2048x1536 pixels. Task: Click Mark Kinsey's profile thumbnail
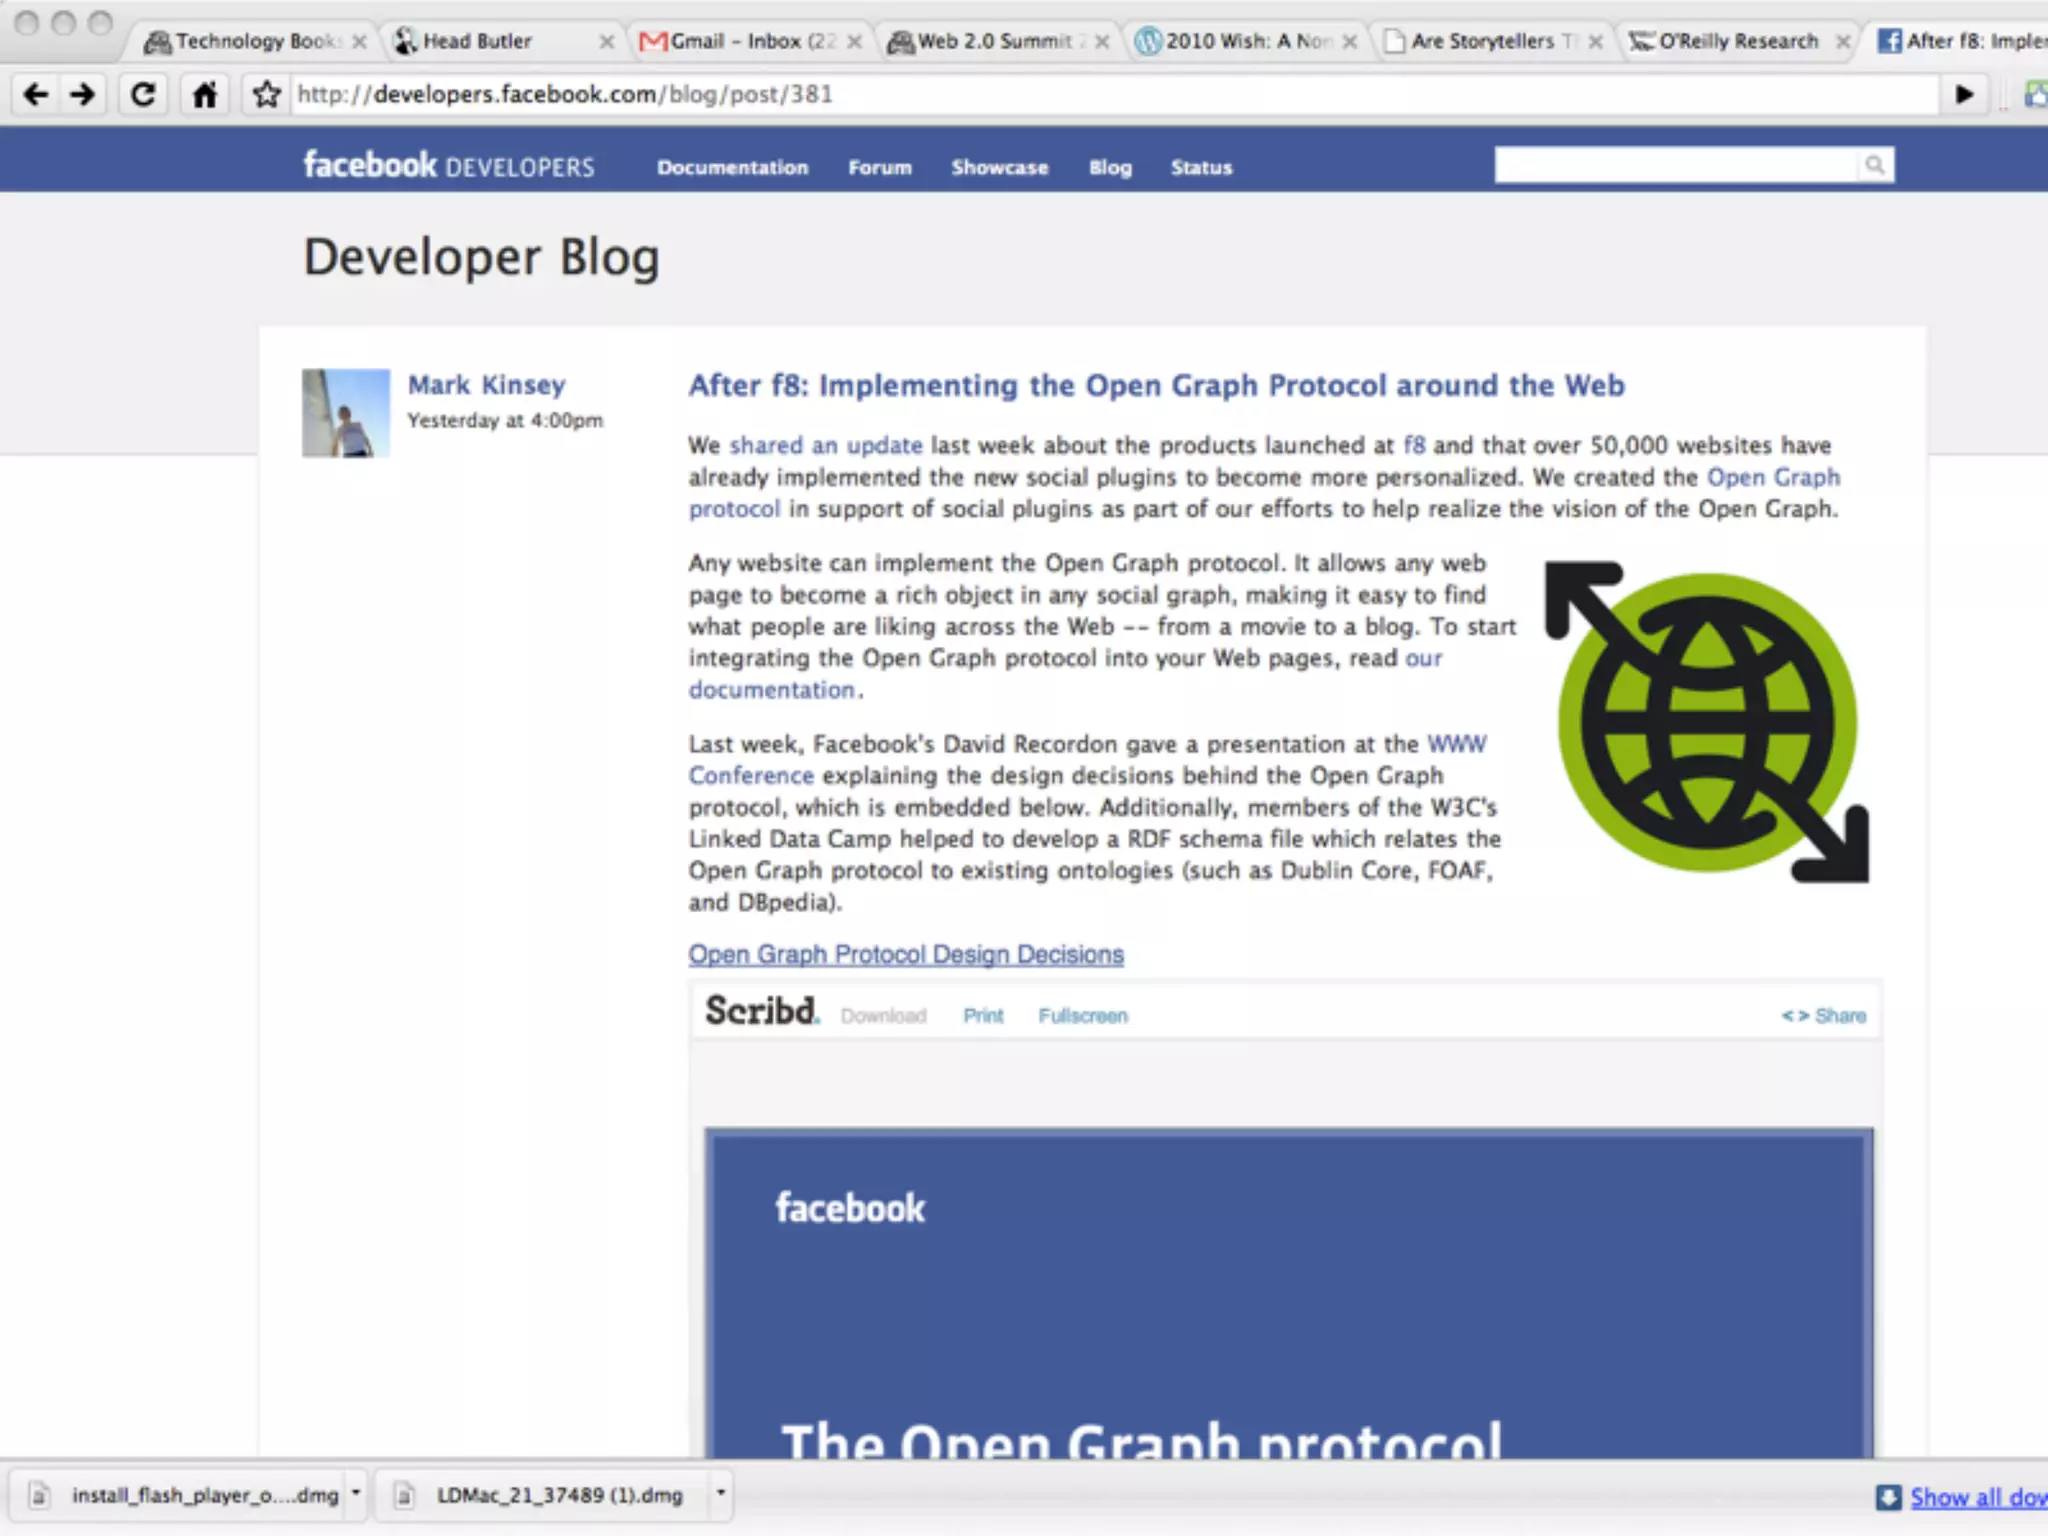346,413
